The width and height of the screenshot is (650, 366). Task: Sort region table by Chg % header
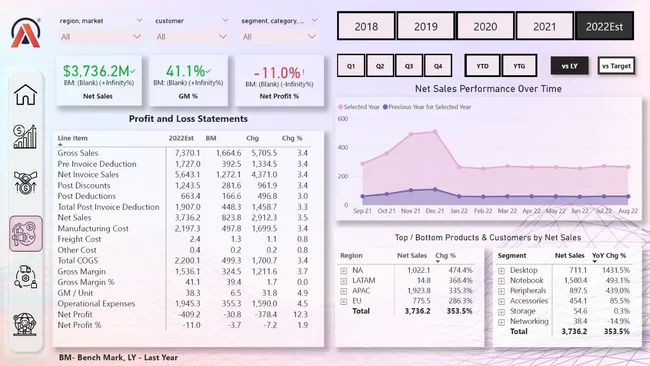click(445, 255)
